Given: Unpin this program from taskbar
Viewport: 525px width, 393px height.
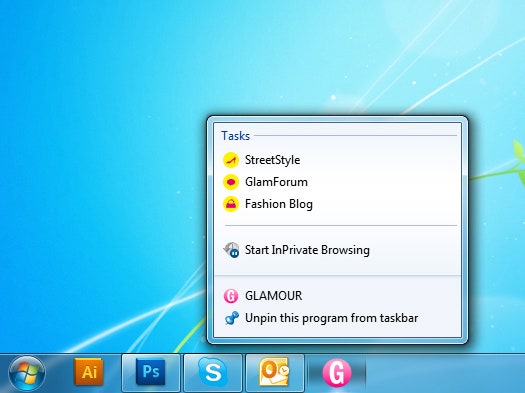Looking at the screenshot, I should 338,318.
